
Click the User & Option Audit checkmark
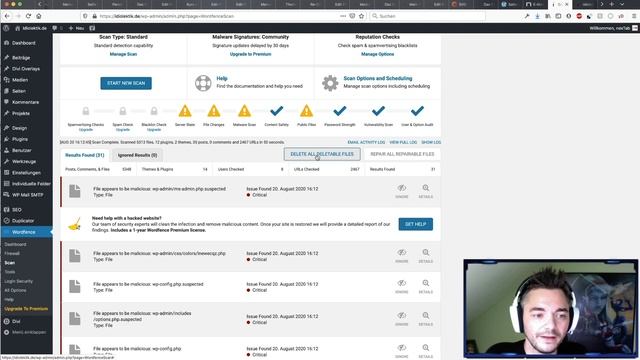coord(417,111)
